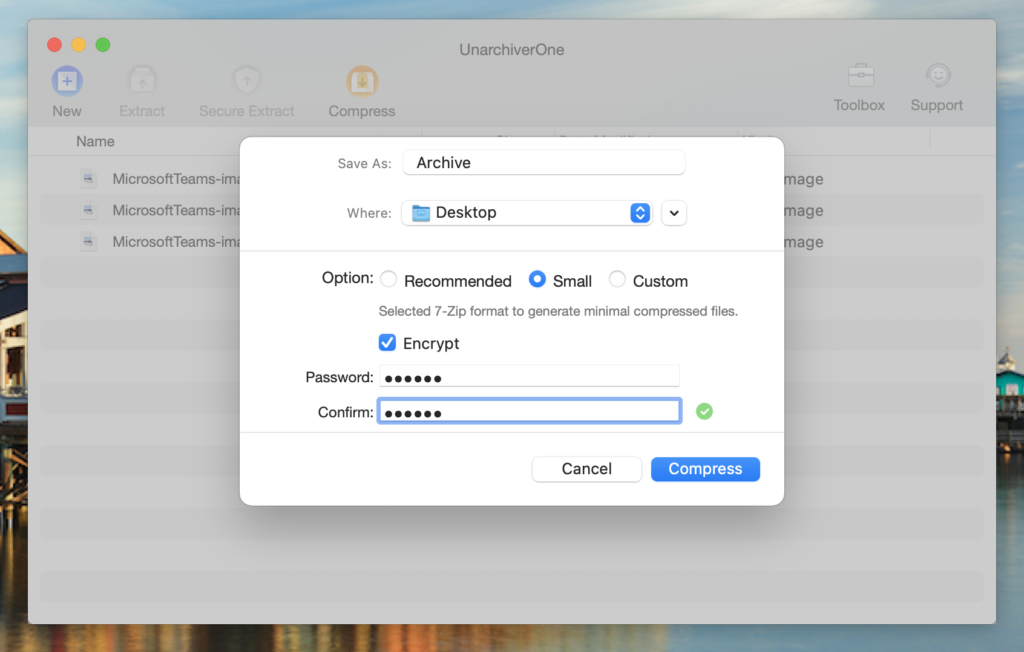Click the Save As filename field
The image size is (1024, 652).
click(544, 163)
